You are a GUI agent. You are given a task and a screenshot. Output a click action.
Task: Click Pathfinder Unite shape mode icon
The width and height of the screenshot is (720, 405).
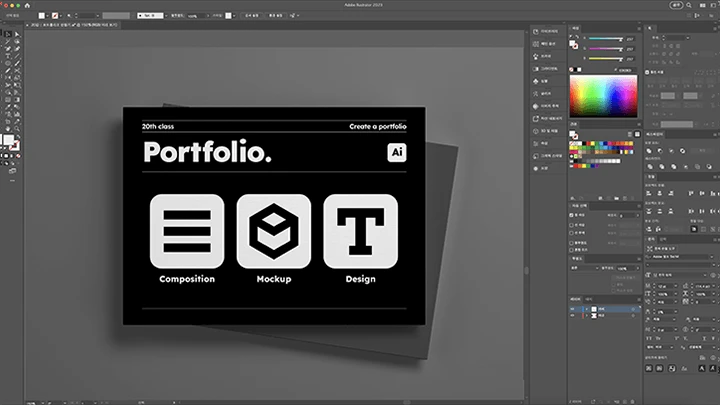649,151
